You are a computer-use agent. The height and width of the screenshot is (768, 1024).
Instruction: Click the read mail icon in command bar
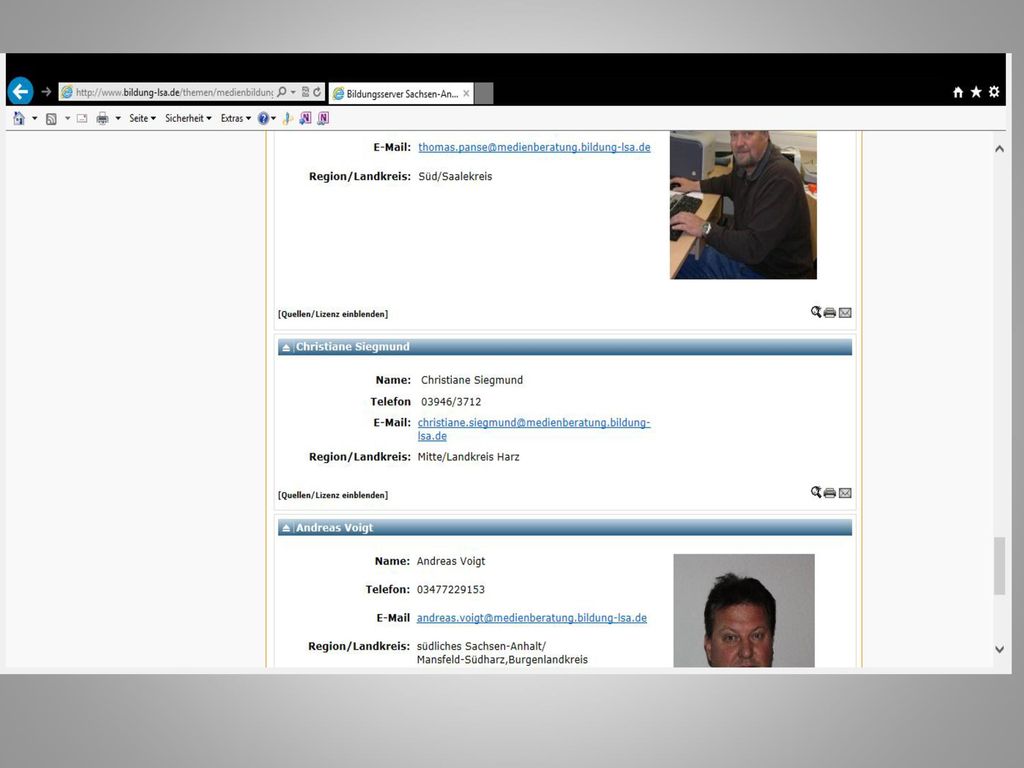click(82, 119)
